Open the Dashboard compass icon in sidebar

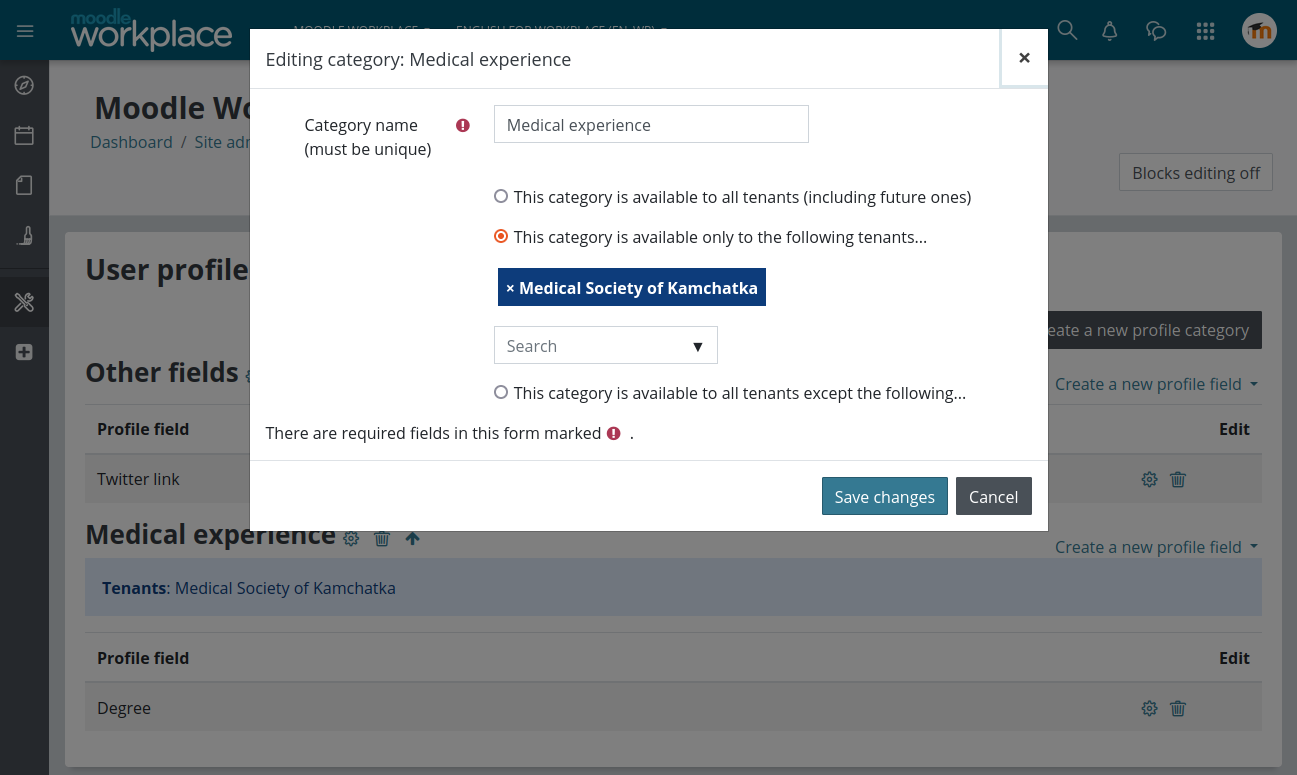click(25, 85)
